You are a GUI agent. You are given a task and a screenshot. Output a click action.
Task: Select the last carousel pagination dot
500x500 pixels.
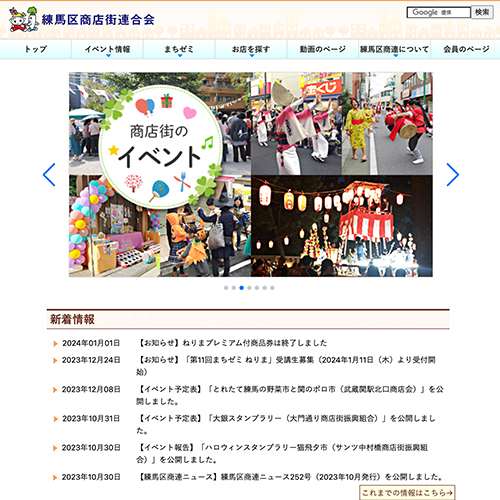tap(272, 288)
